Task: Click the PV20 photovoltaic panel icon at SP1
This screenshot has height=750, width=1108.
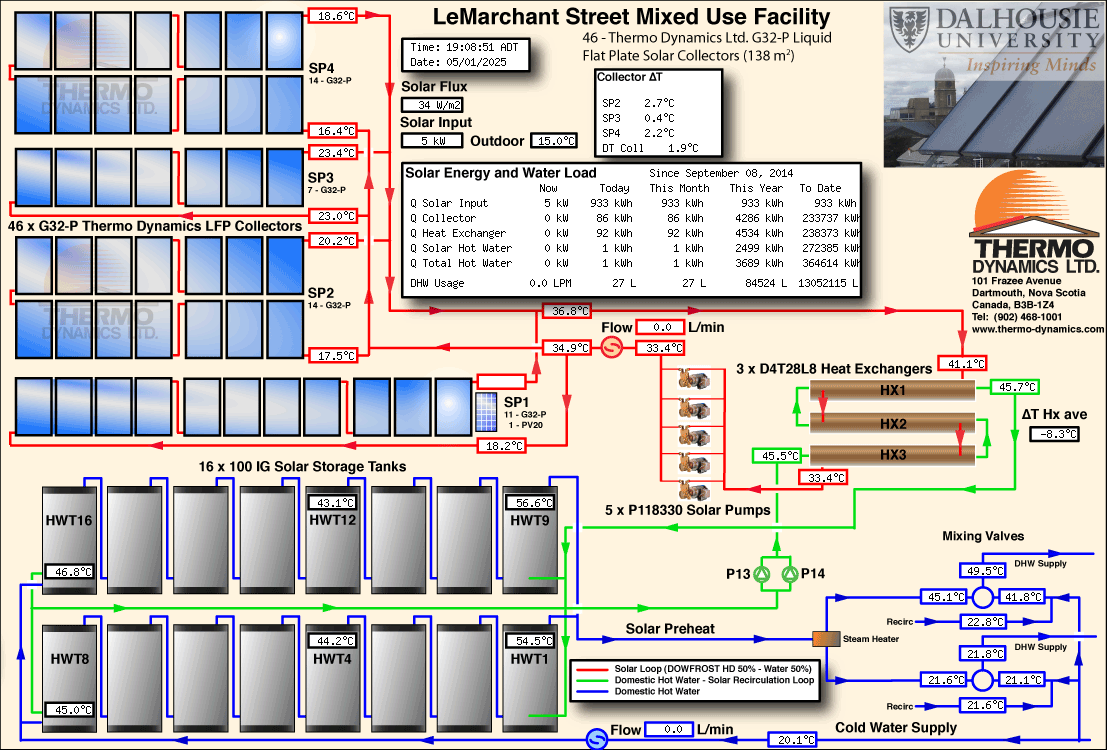Action: [486, 411]
